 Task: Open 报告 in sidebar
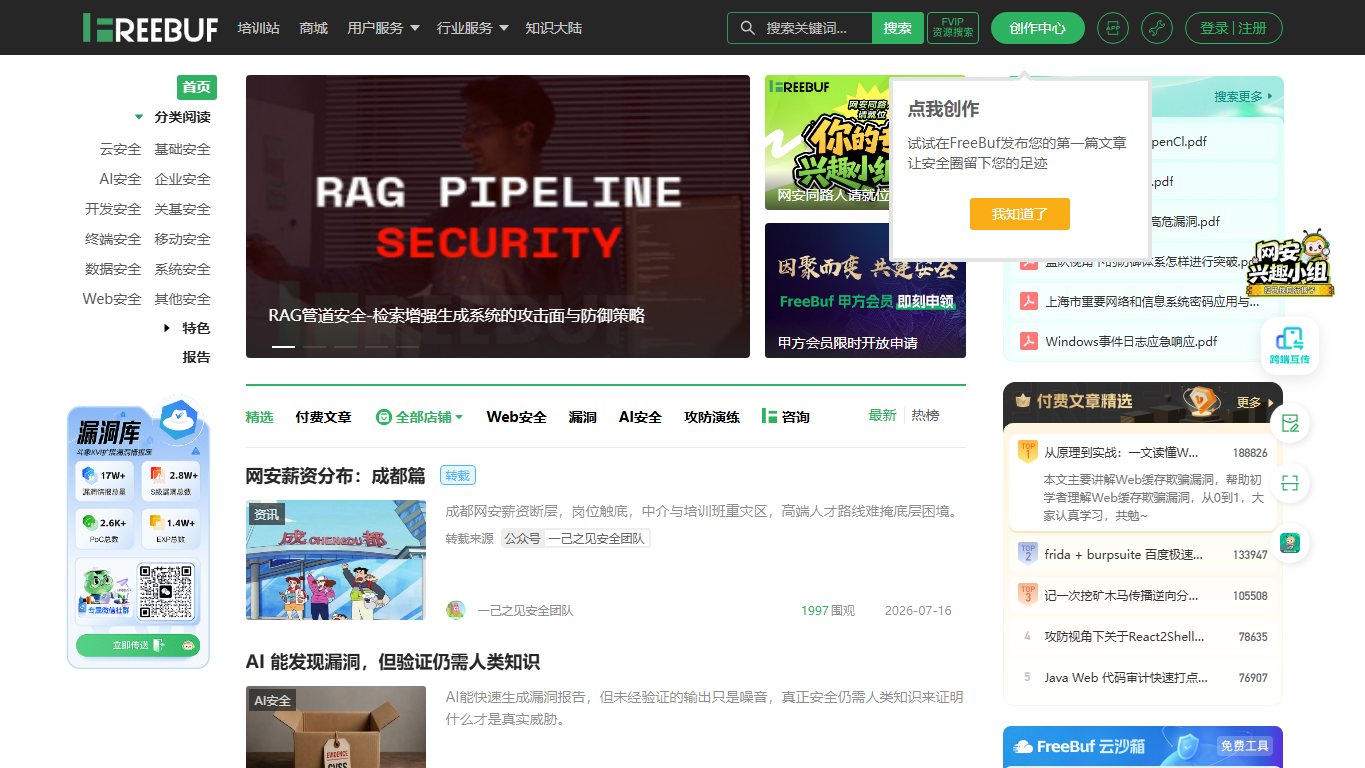click(x=197, y=357)
